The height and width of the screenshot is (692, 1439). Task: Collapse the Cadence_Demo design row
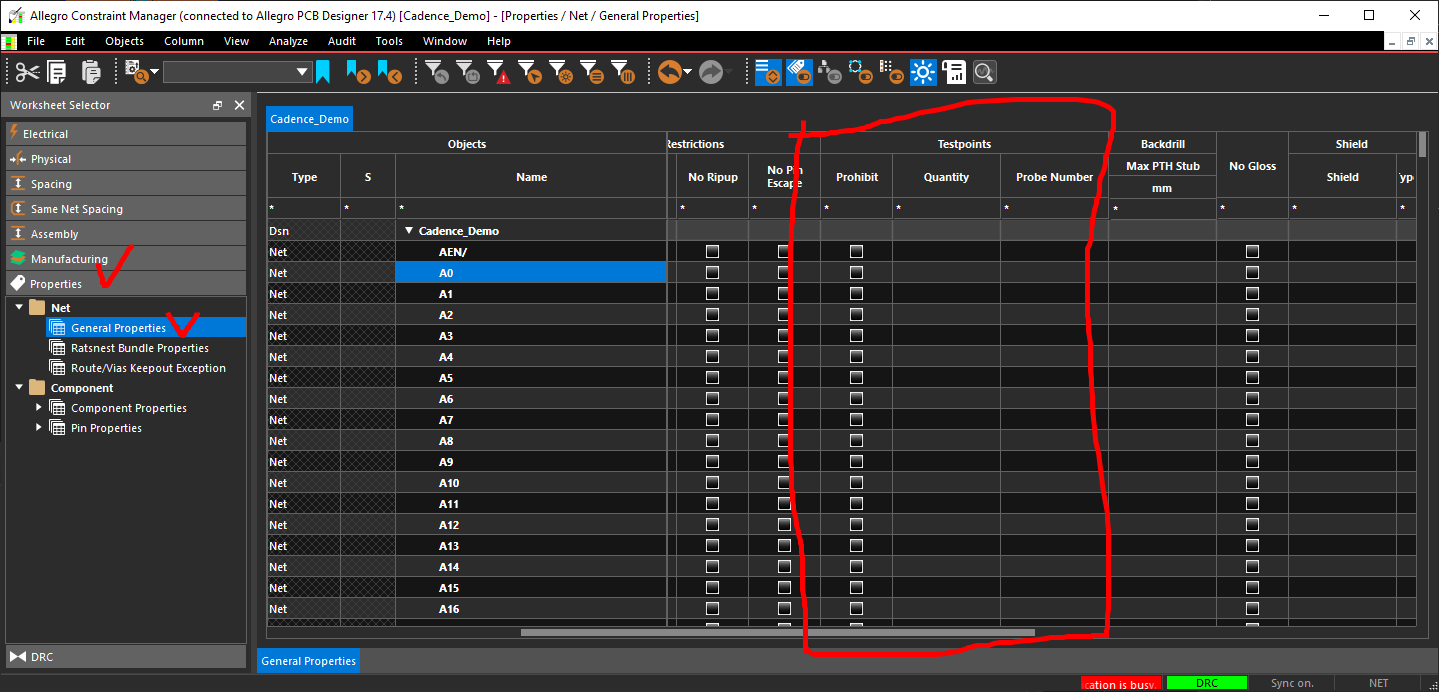point(409,231)
